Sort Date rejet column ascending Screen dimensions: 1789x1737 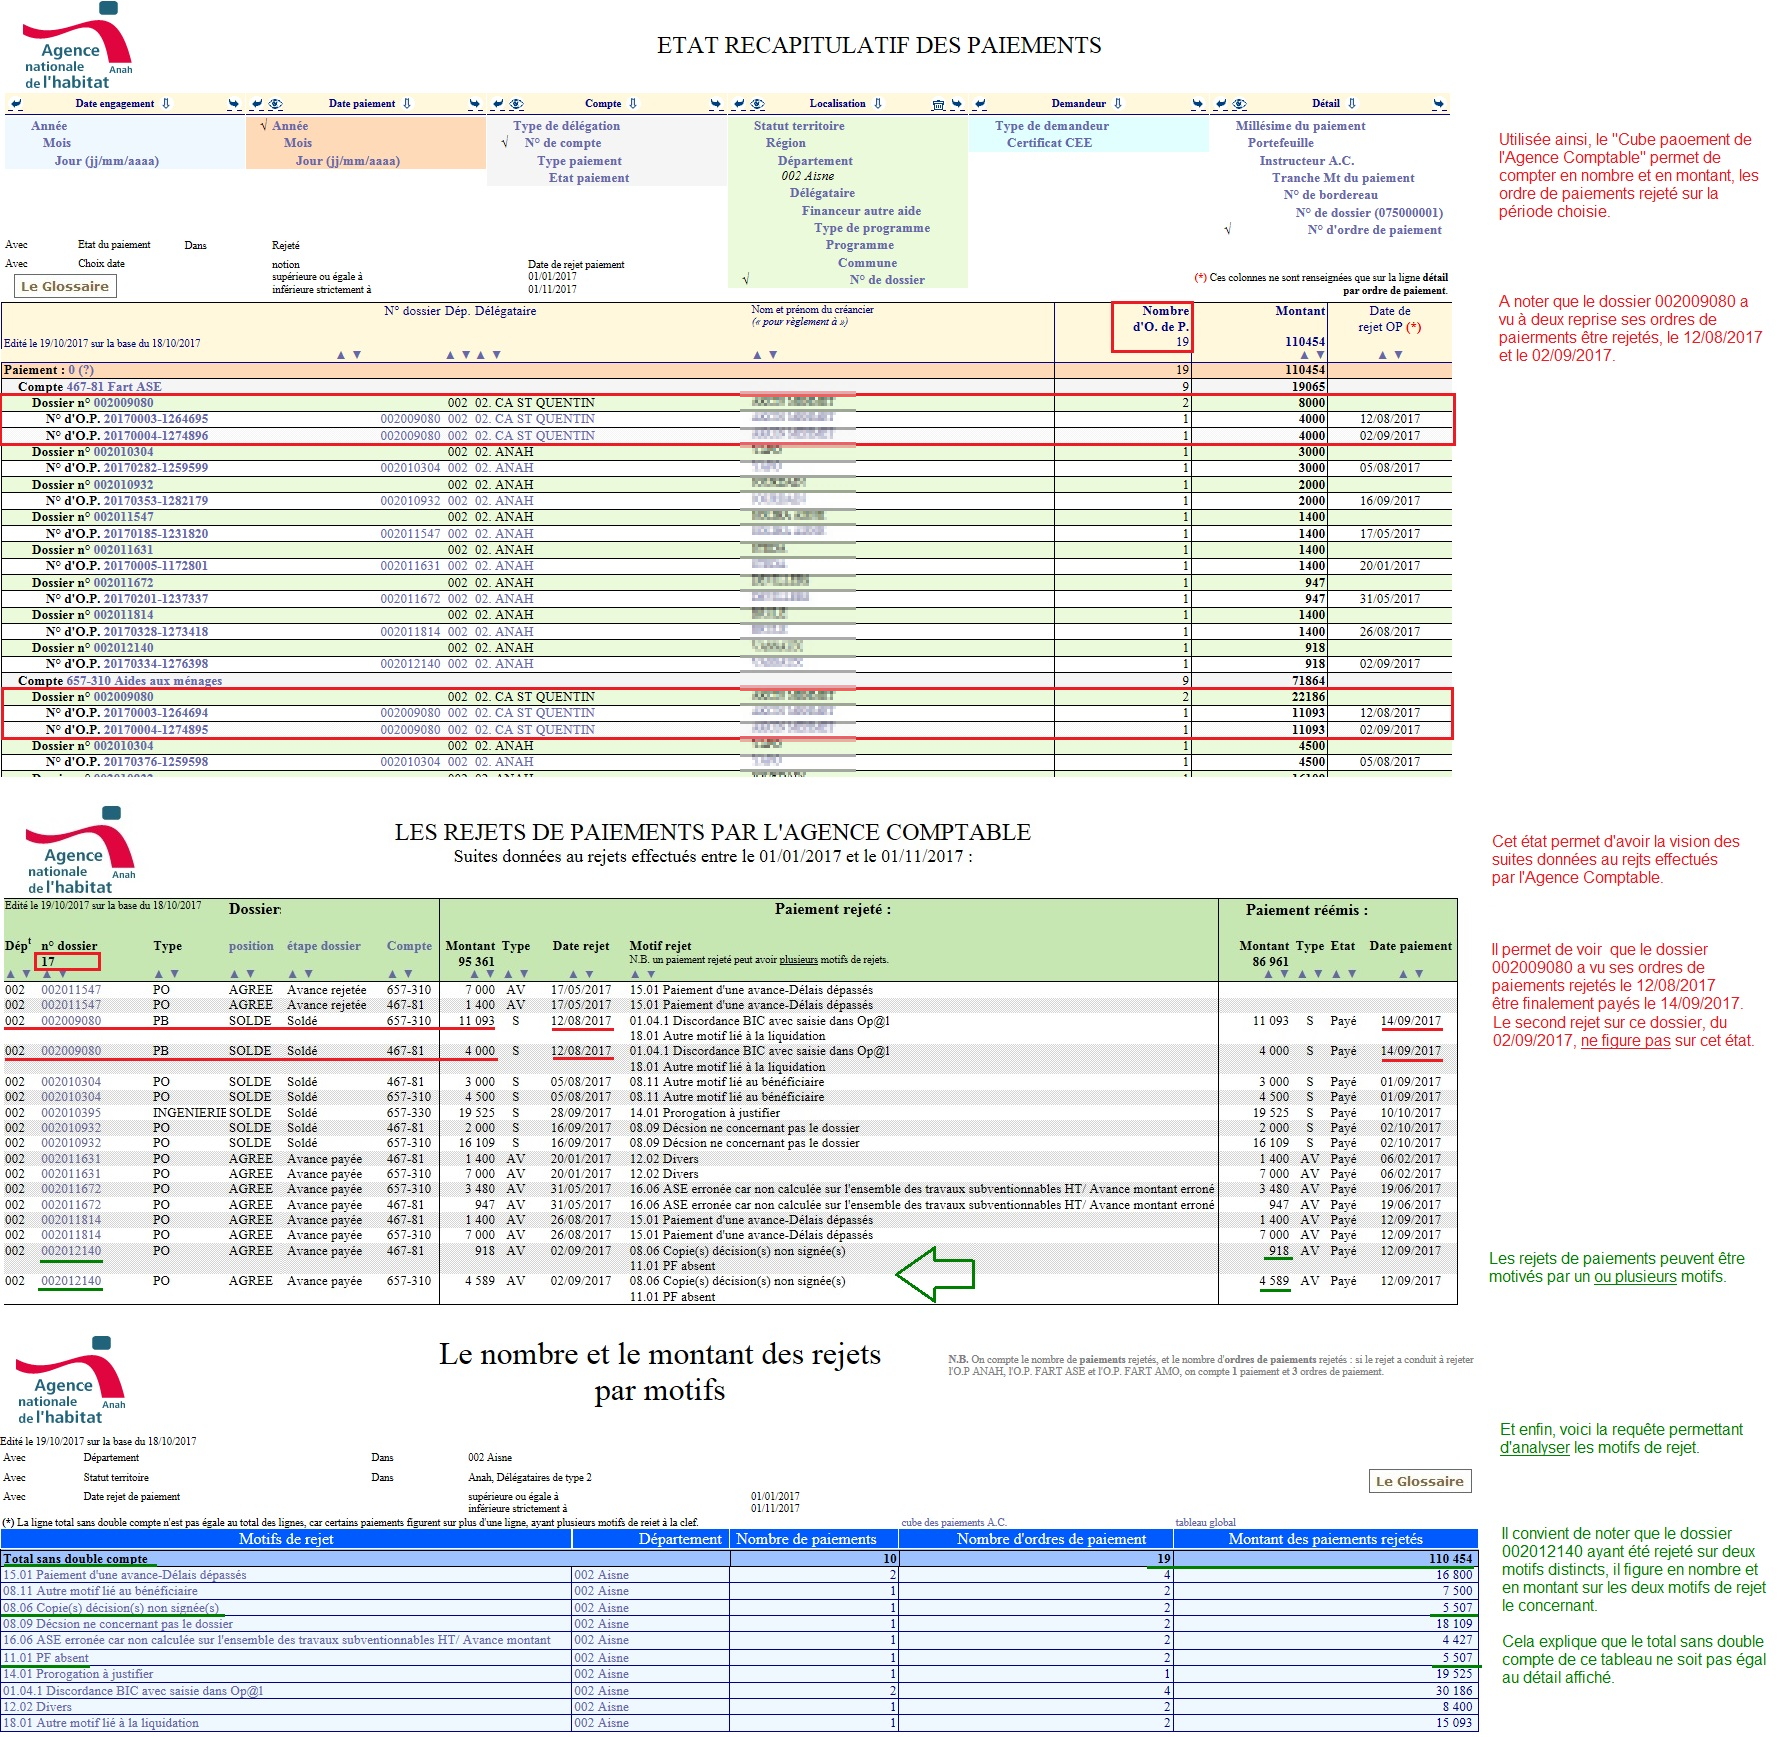click(573, 974)
